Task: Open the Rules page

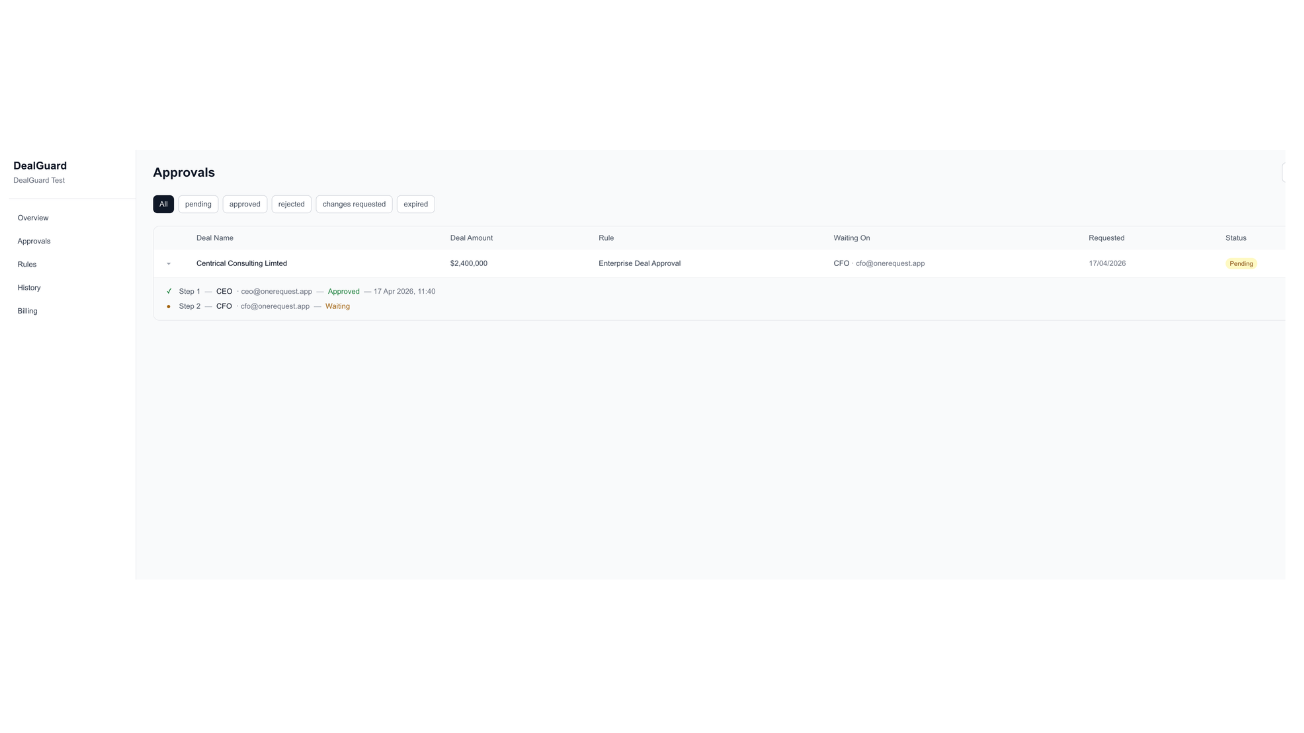Action: pyautogui.click(x=27, y=264)
